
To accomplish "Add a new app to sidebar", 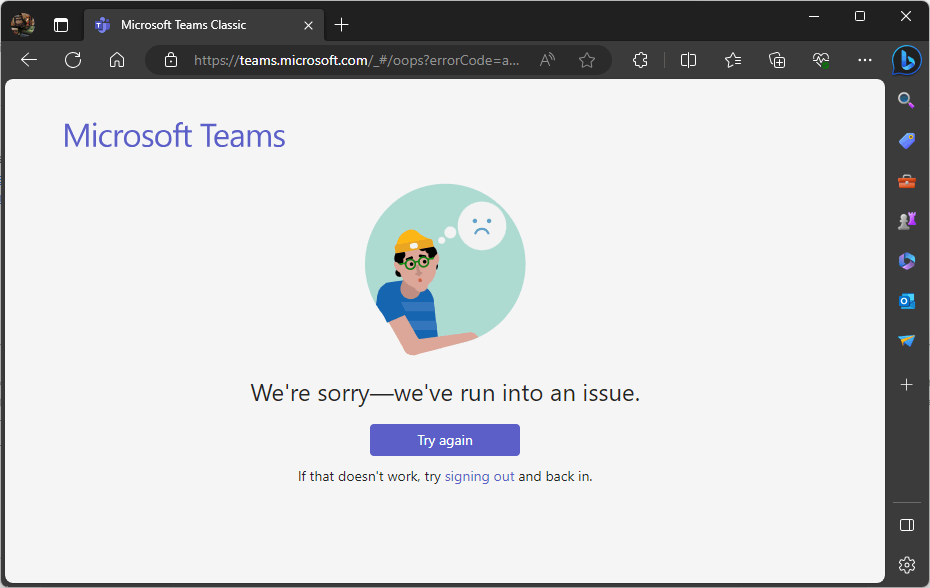I will 906,384.
